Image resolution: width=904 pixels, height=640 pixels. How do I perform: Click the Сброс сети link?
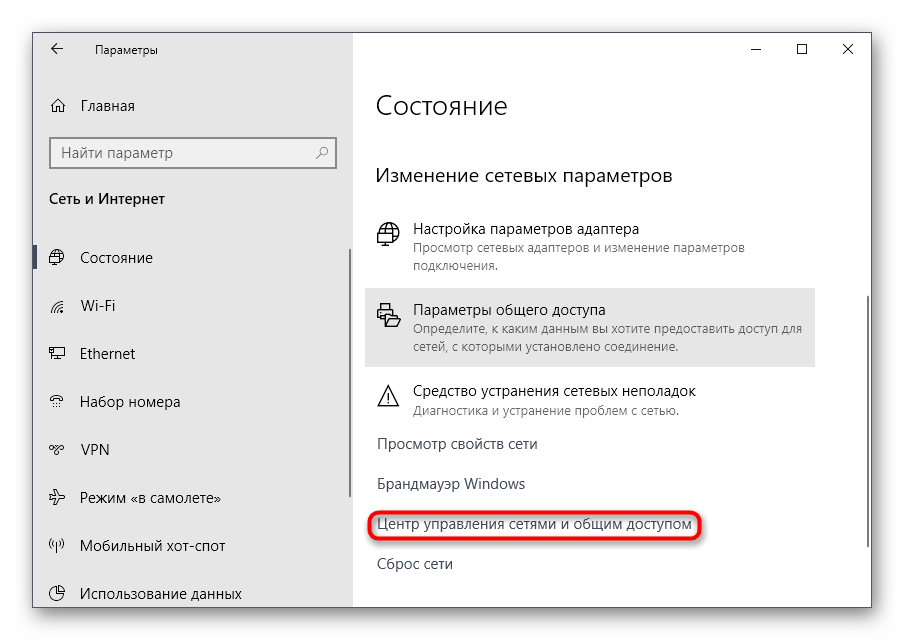415,564
